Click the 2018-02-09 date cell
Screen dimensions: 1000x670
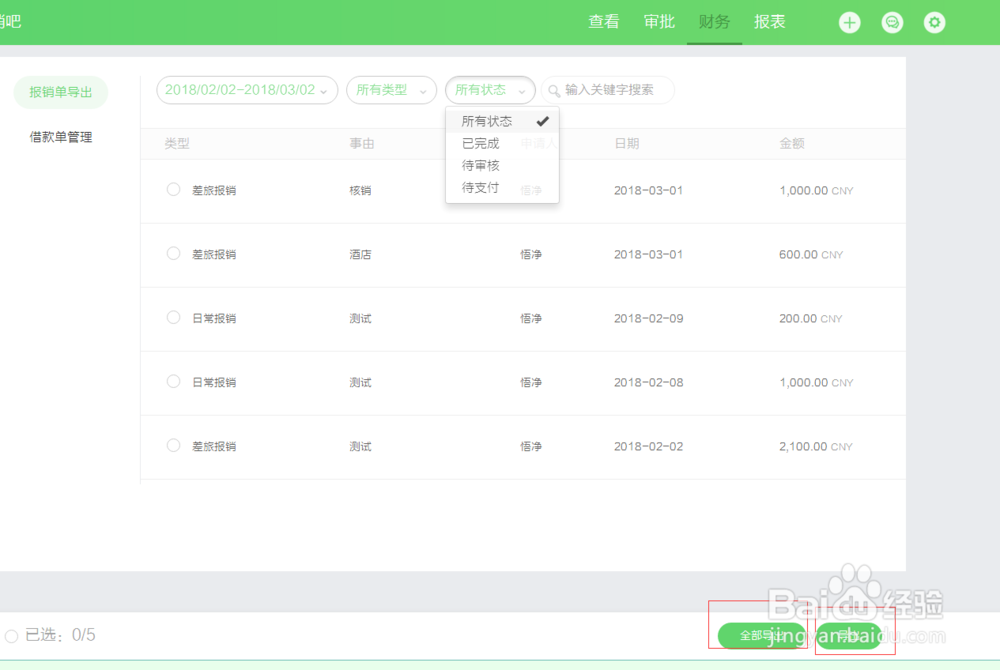click(649, 318)
